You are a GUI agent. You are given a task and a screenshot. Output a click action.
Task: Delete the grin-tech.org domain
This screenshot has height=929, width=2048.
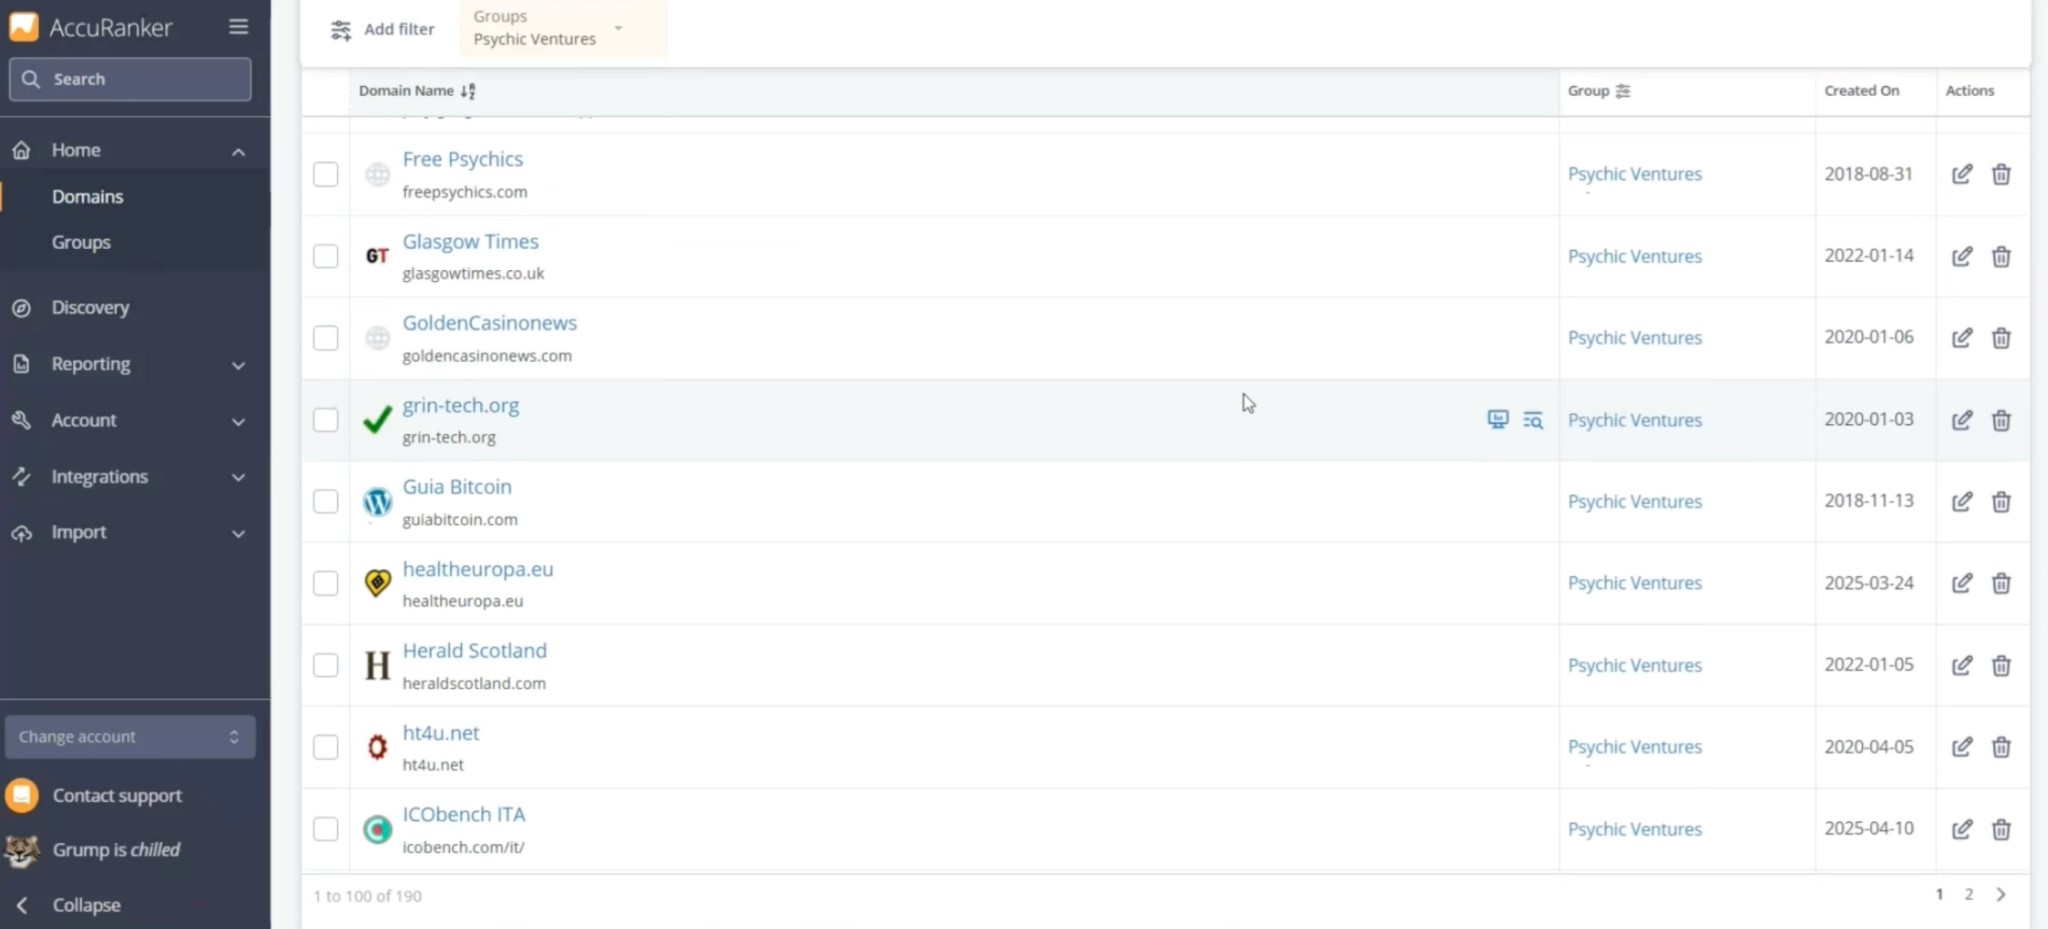(2001, 420)
